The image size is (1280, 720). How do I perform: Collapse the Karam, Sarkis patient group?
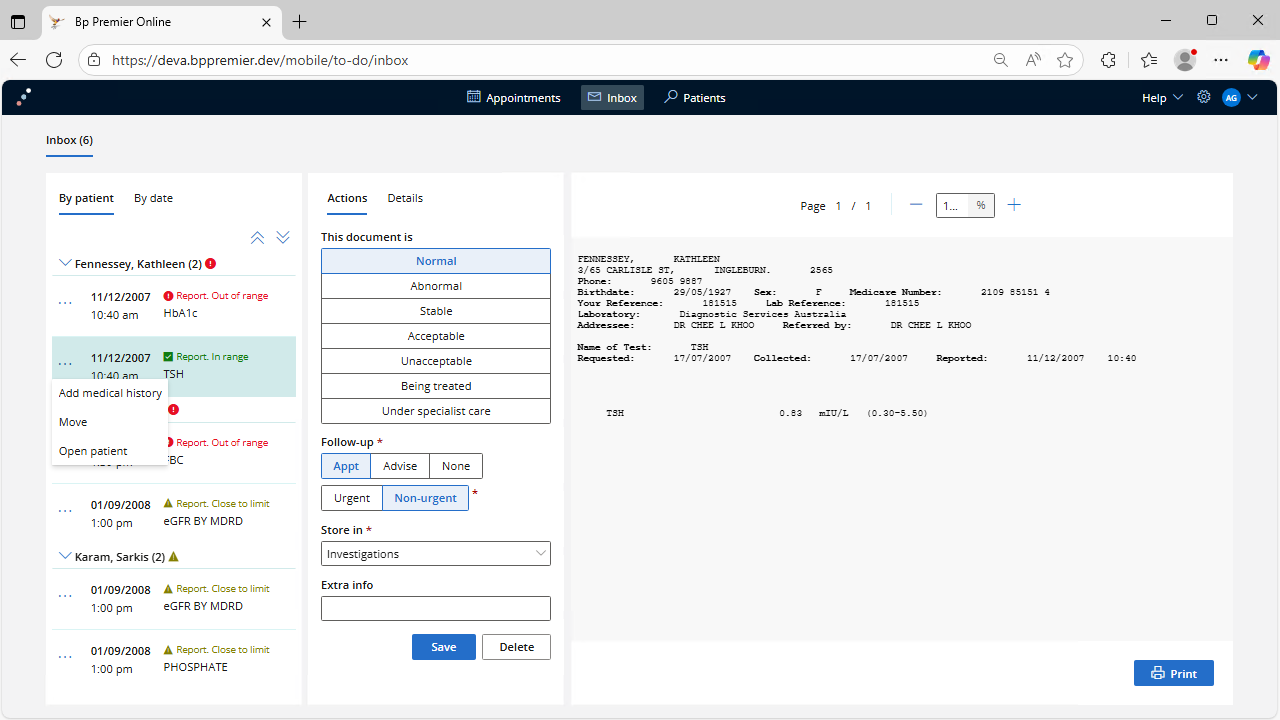(66, 557)
